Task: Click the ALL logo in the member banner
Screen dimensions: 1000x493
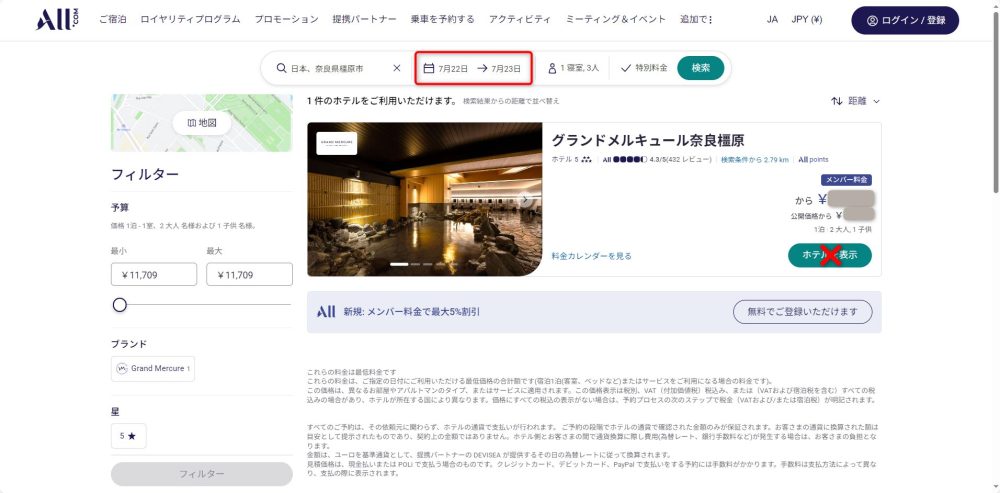Action: [326, 312]
